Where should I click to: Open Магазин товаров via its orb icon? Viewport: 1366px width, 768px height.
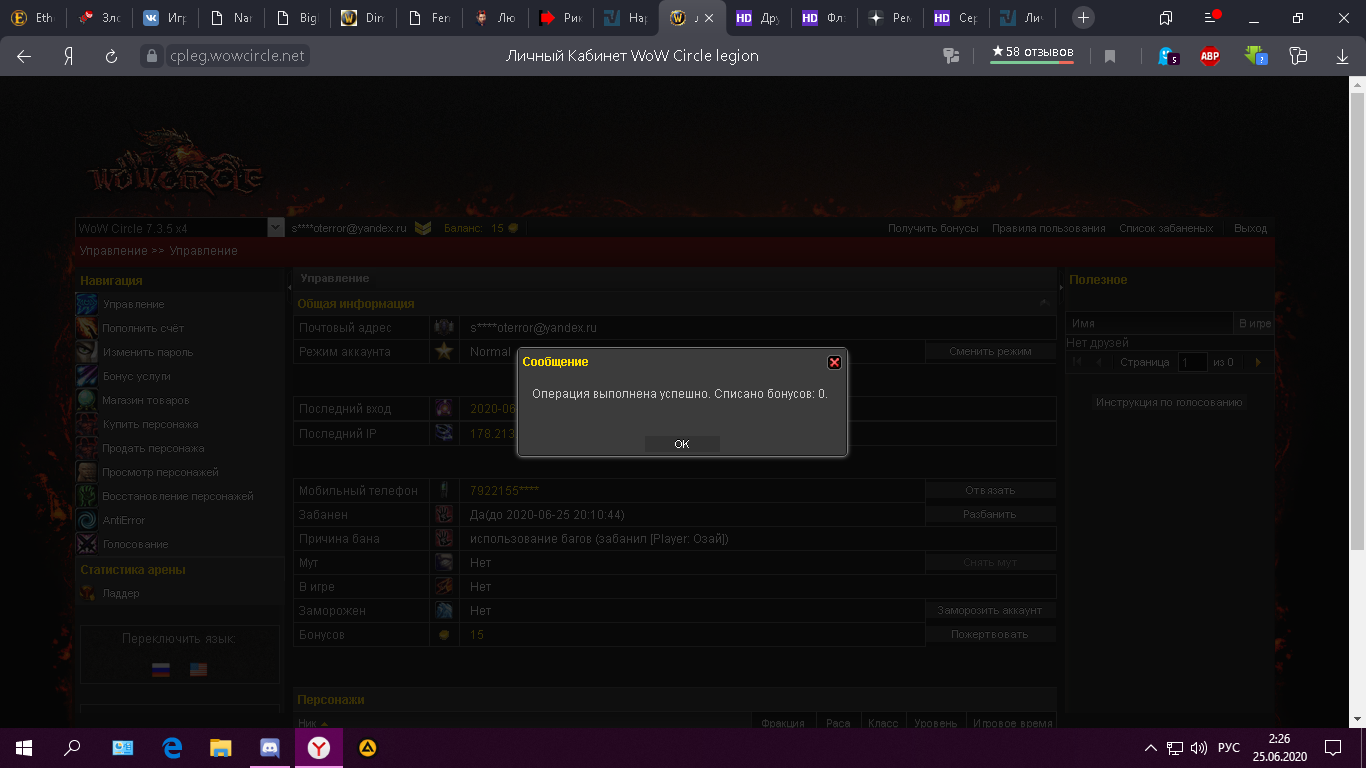pyautogui.click(x=88, y=400)
